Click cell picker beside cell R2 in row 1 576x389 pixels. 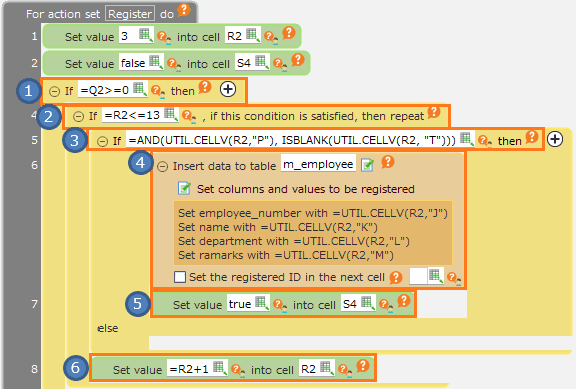click(253, 35)
